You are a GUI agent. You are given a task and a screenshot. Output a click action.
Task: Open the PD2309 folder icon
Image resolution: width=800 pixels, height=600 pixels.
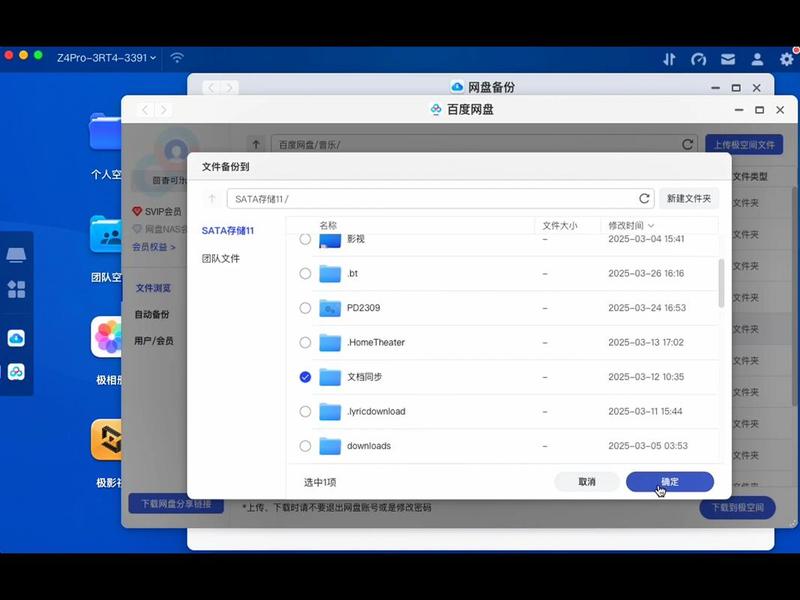coord(330,308)
